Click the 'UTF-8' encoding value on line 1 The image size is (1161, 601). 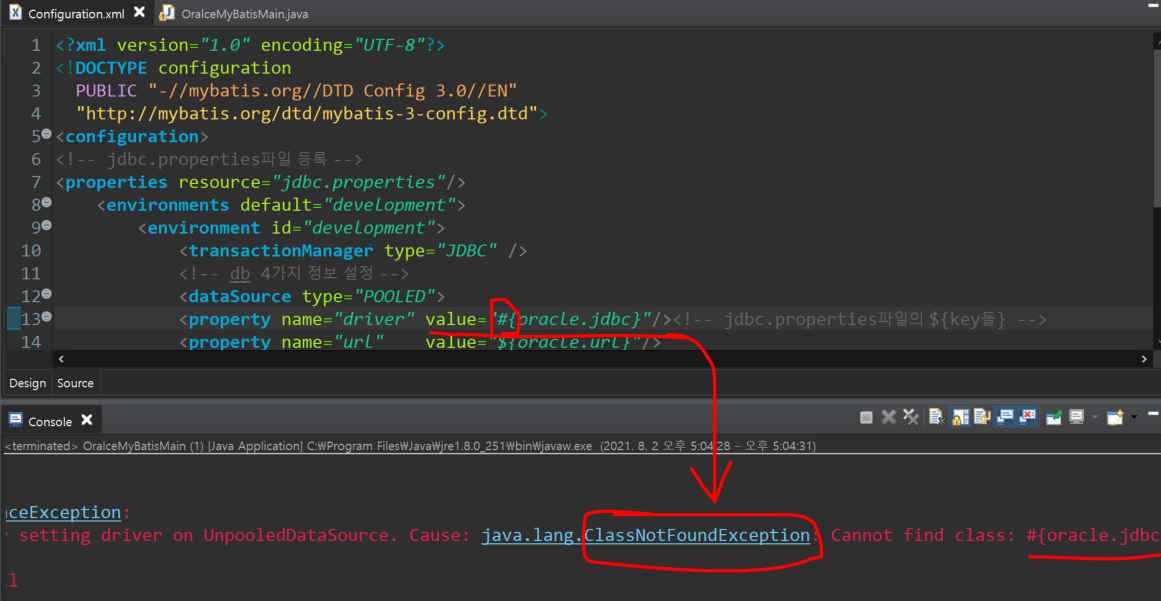394,45
